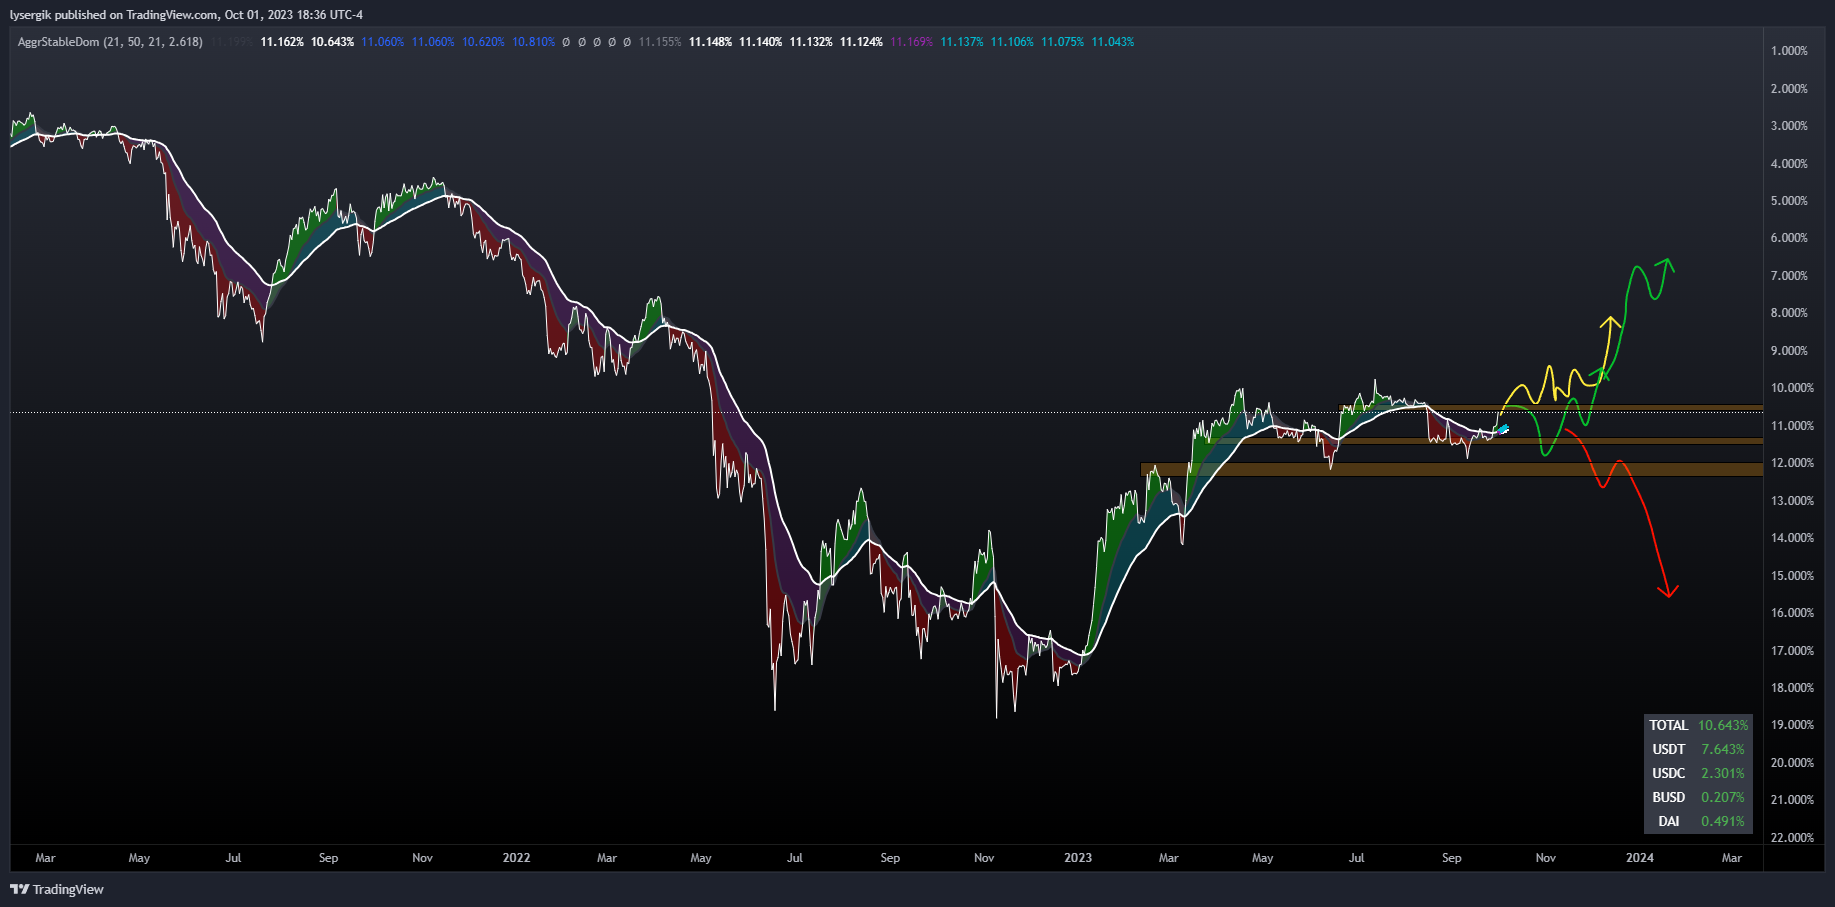Click the 18.000% price scale label
The height and width of the screenshot is (907, 1835).
1792,688
